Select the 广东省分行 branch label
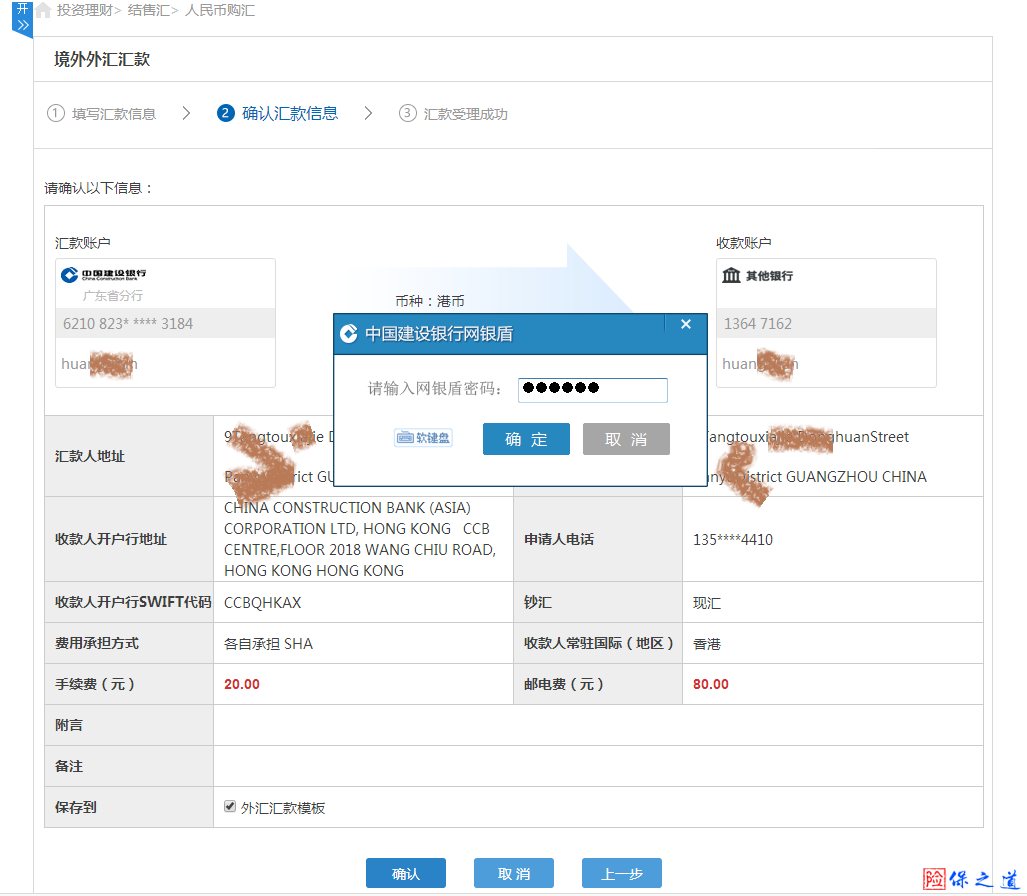 (x=113, y=295)
